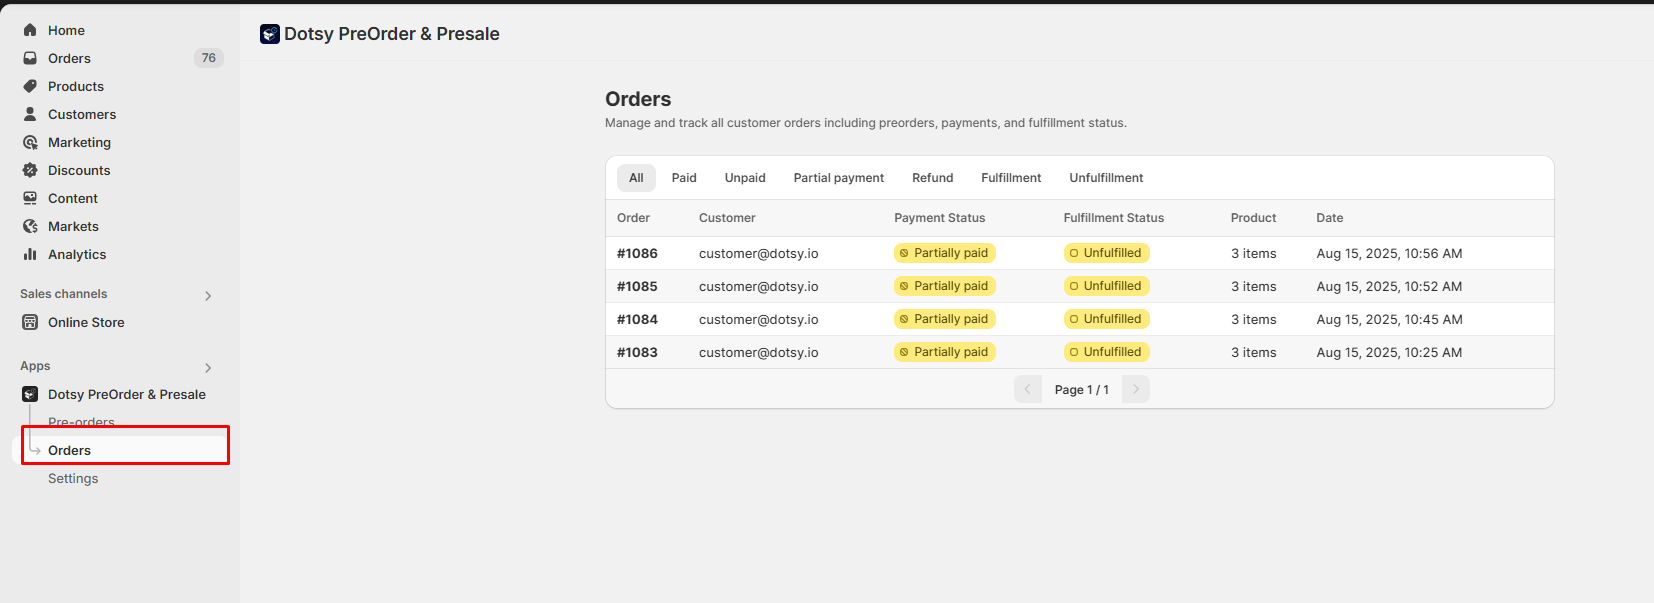The height and width of the screenshot is (603, 1654).
Task: Click the Orders badge showing 76
Action: pyautogui.click(x=208, y=58)
